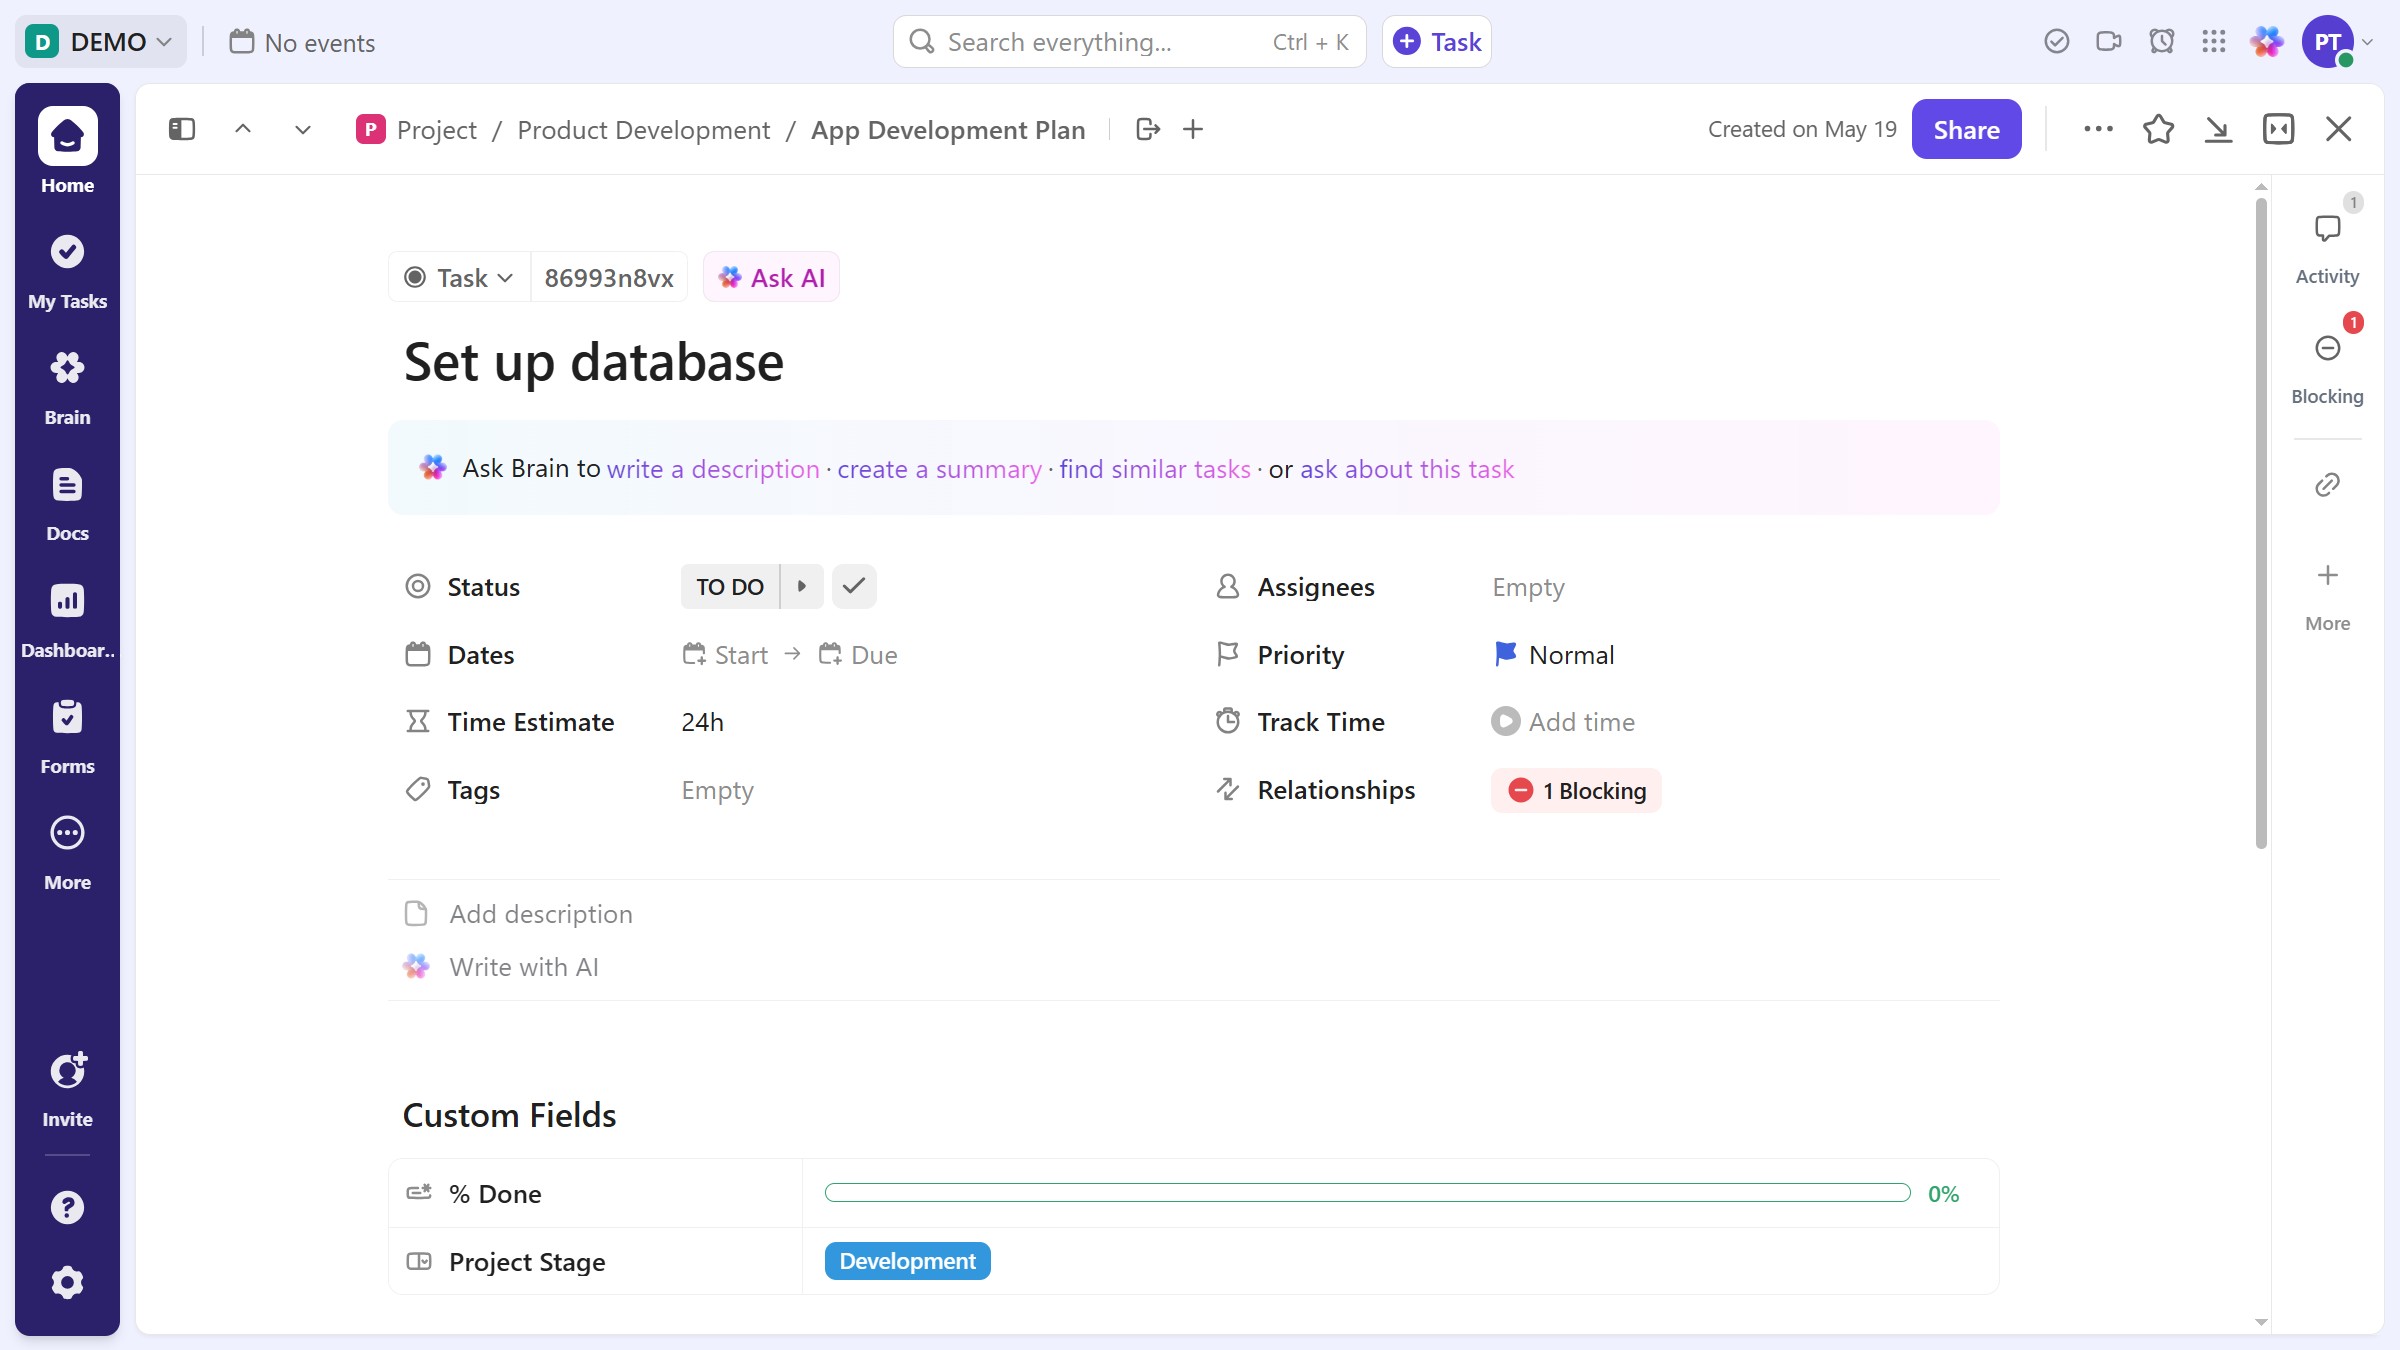Mark the task complete with the checkmark
The width and height of the screenshot is (2400, 1350).
tap(853, 587)
